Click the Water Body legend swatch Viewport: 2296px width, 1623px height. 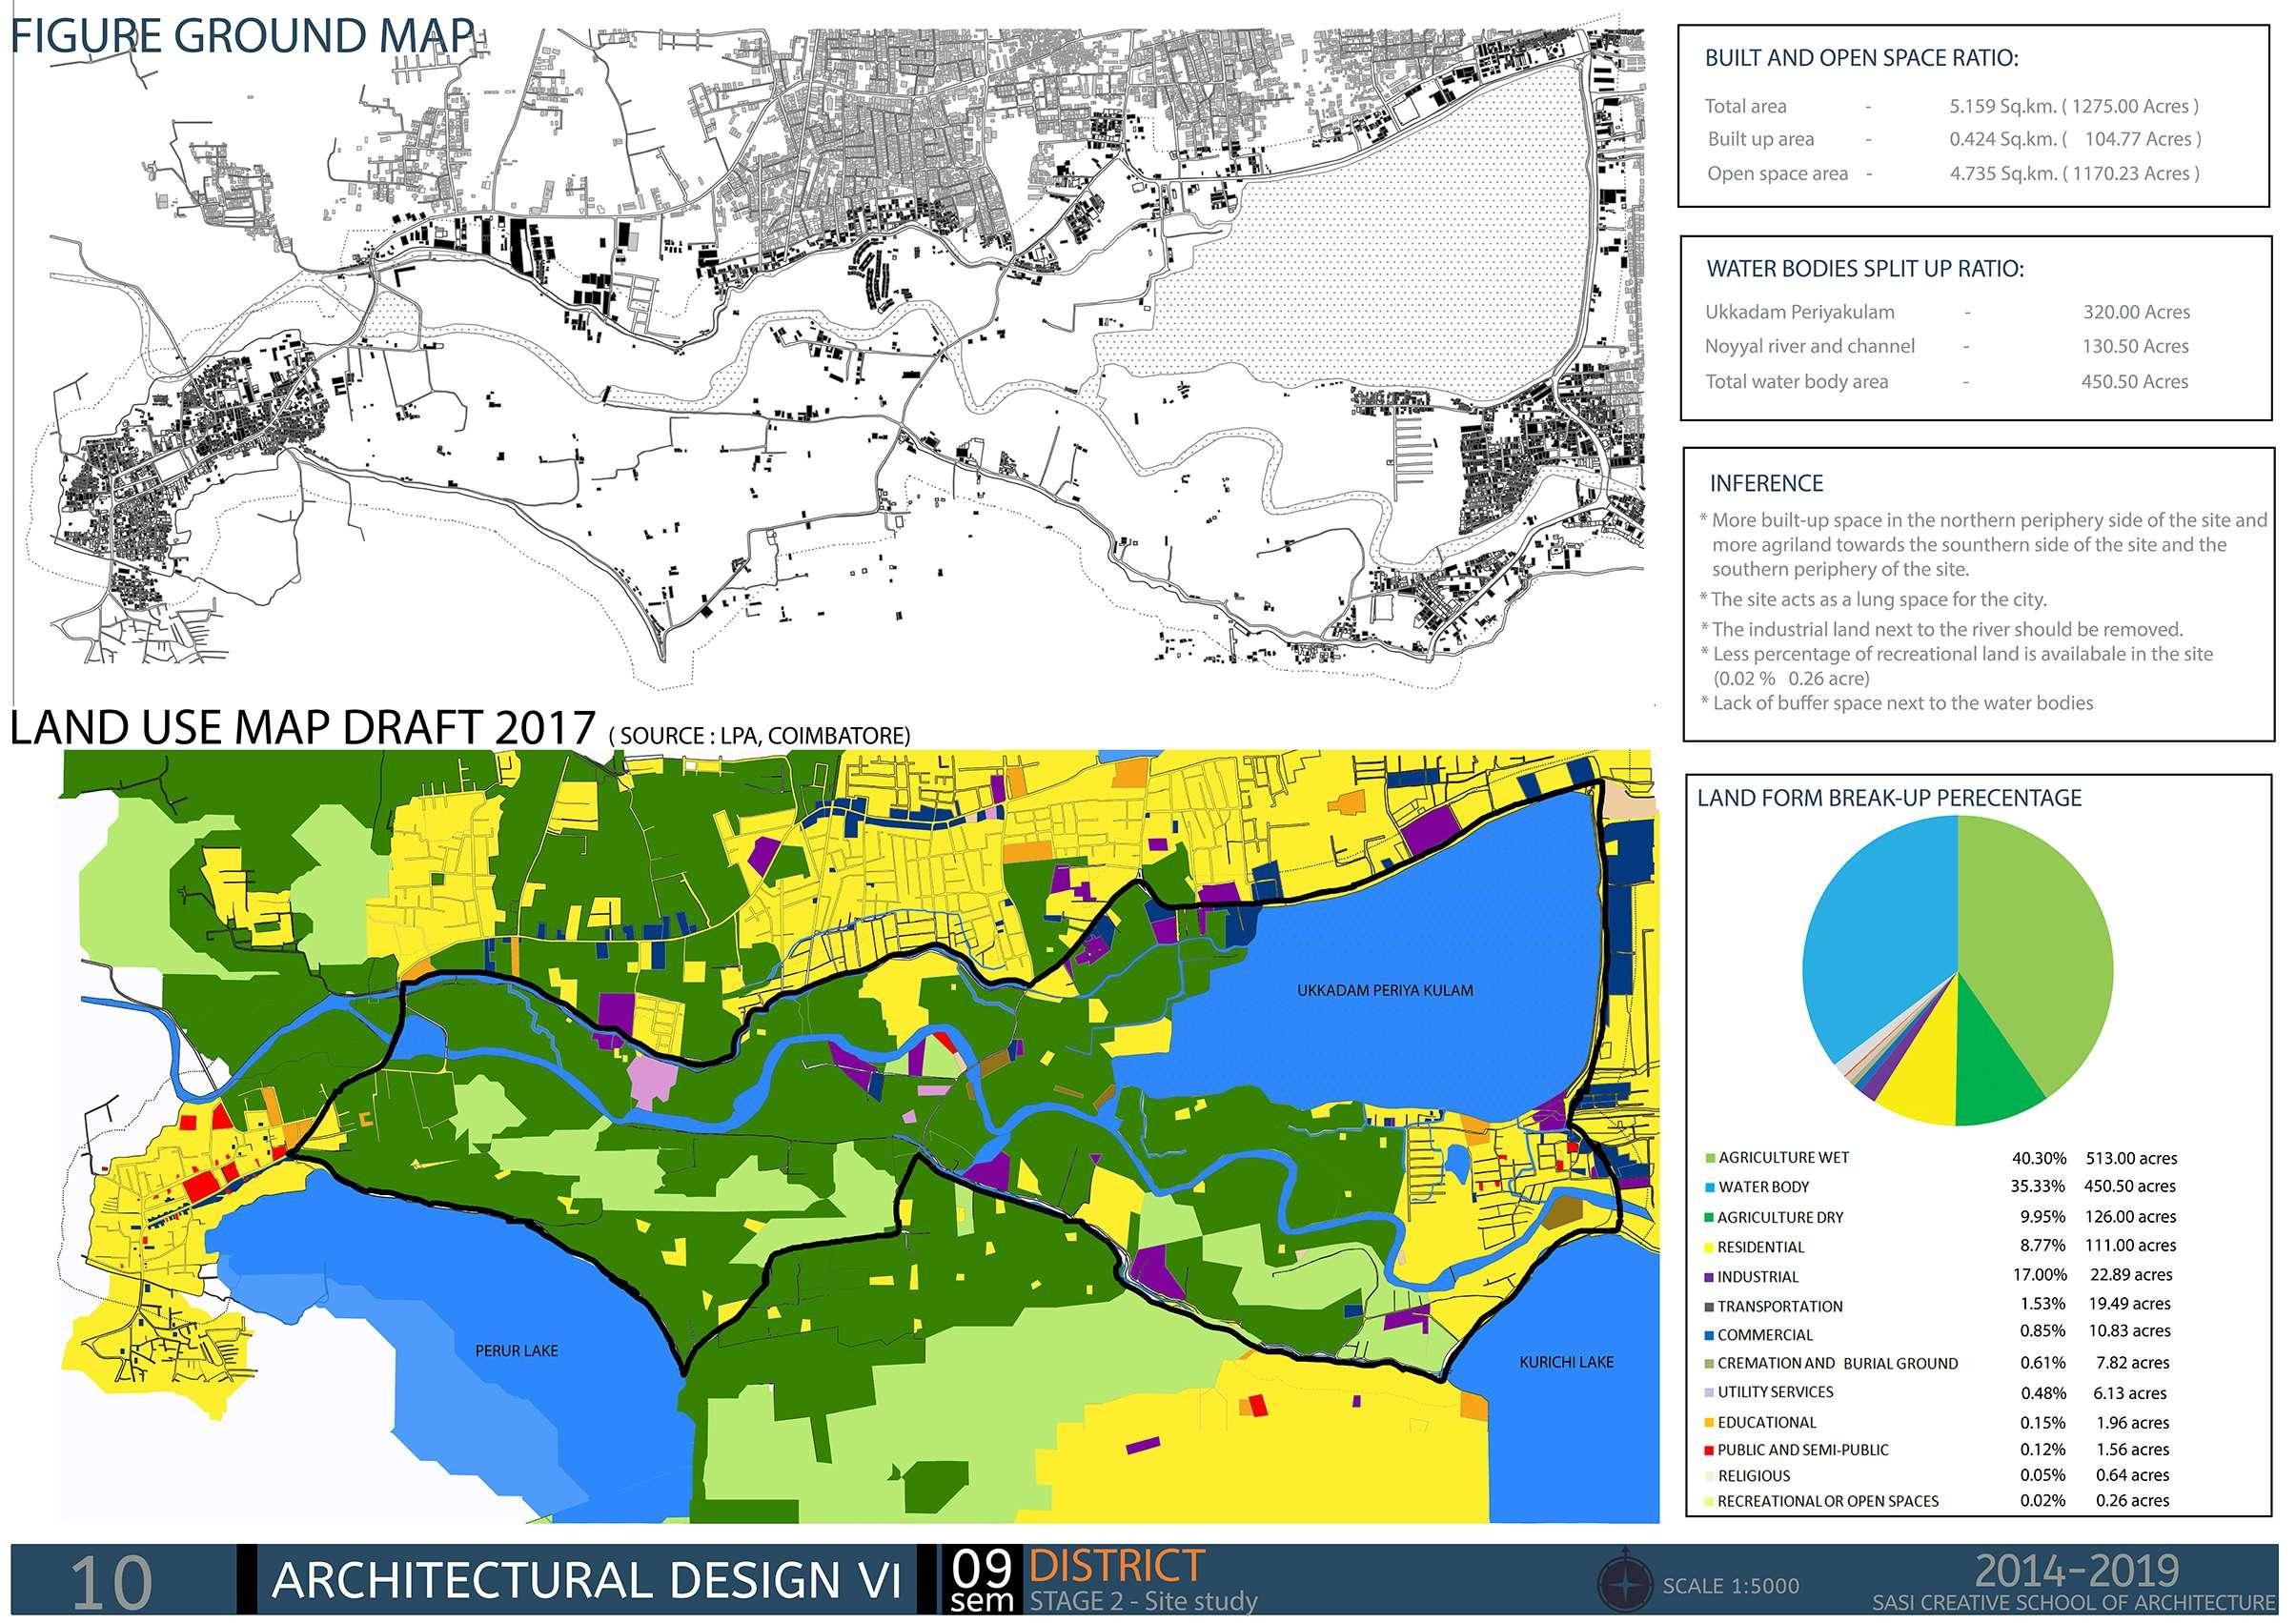pos(1711,1188)
